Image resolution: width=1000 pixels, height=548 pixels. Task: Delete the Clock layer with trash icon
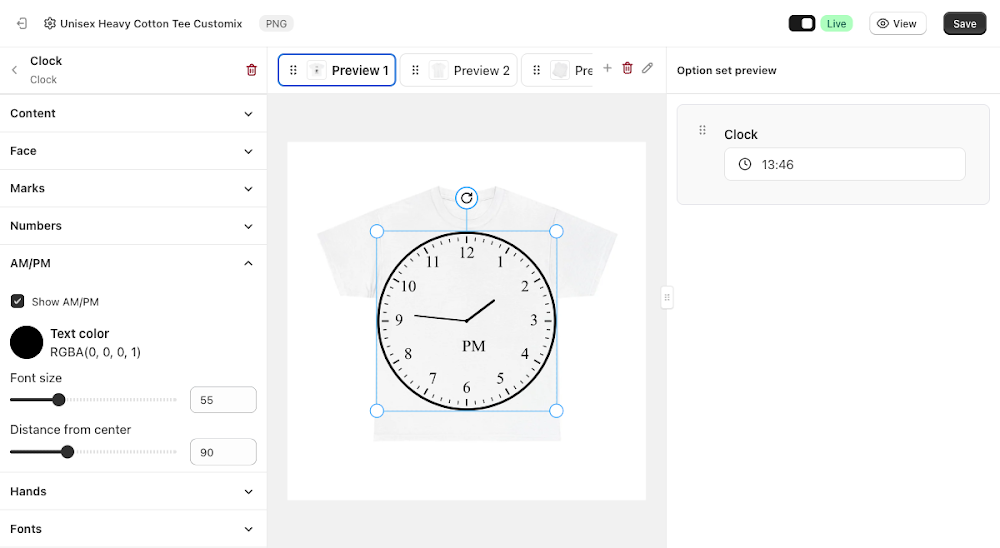tap(251, 70)
